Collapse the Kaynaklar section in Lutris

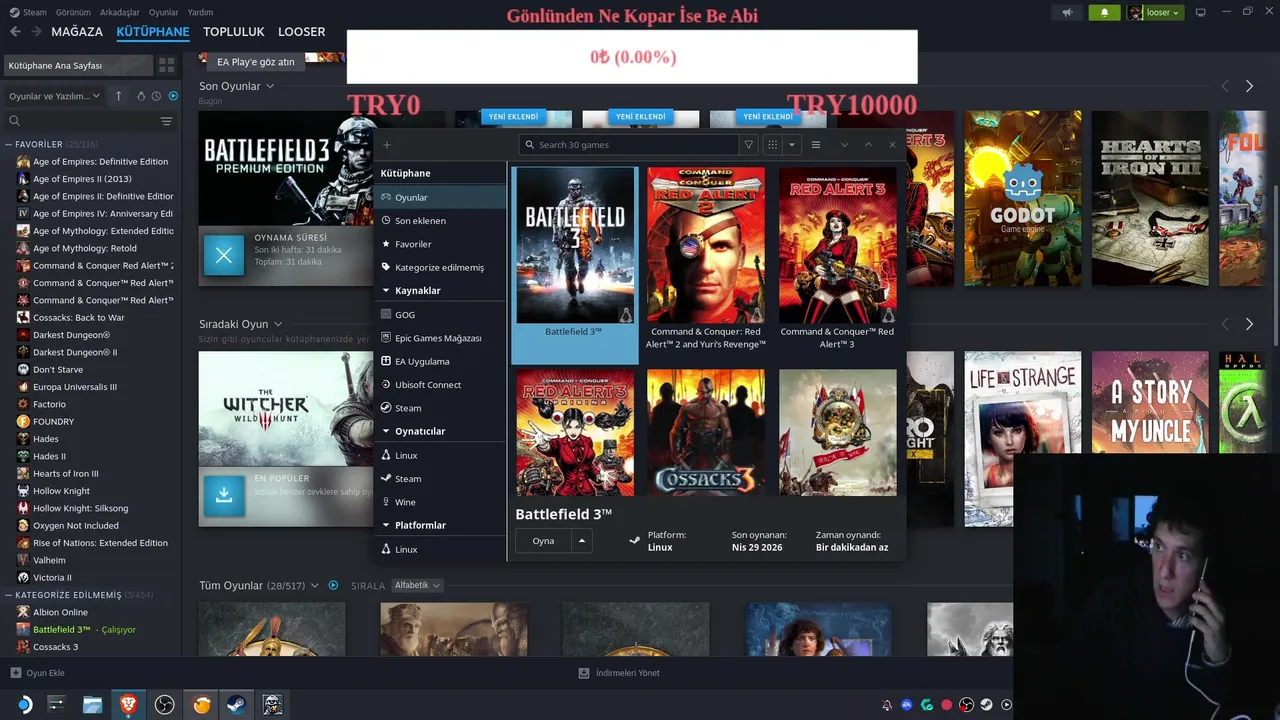386,291
